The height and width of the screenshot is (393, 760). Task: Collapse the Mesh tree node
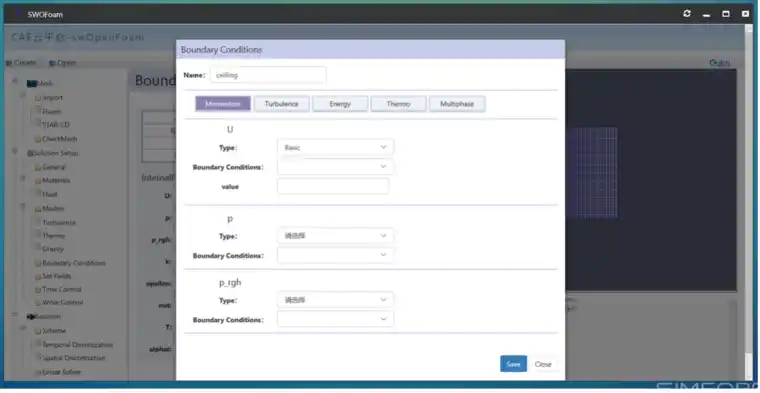pos(15,81)
